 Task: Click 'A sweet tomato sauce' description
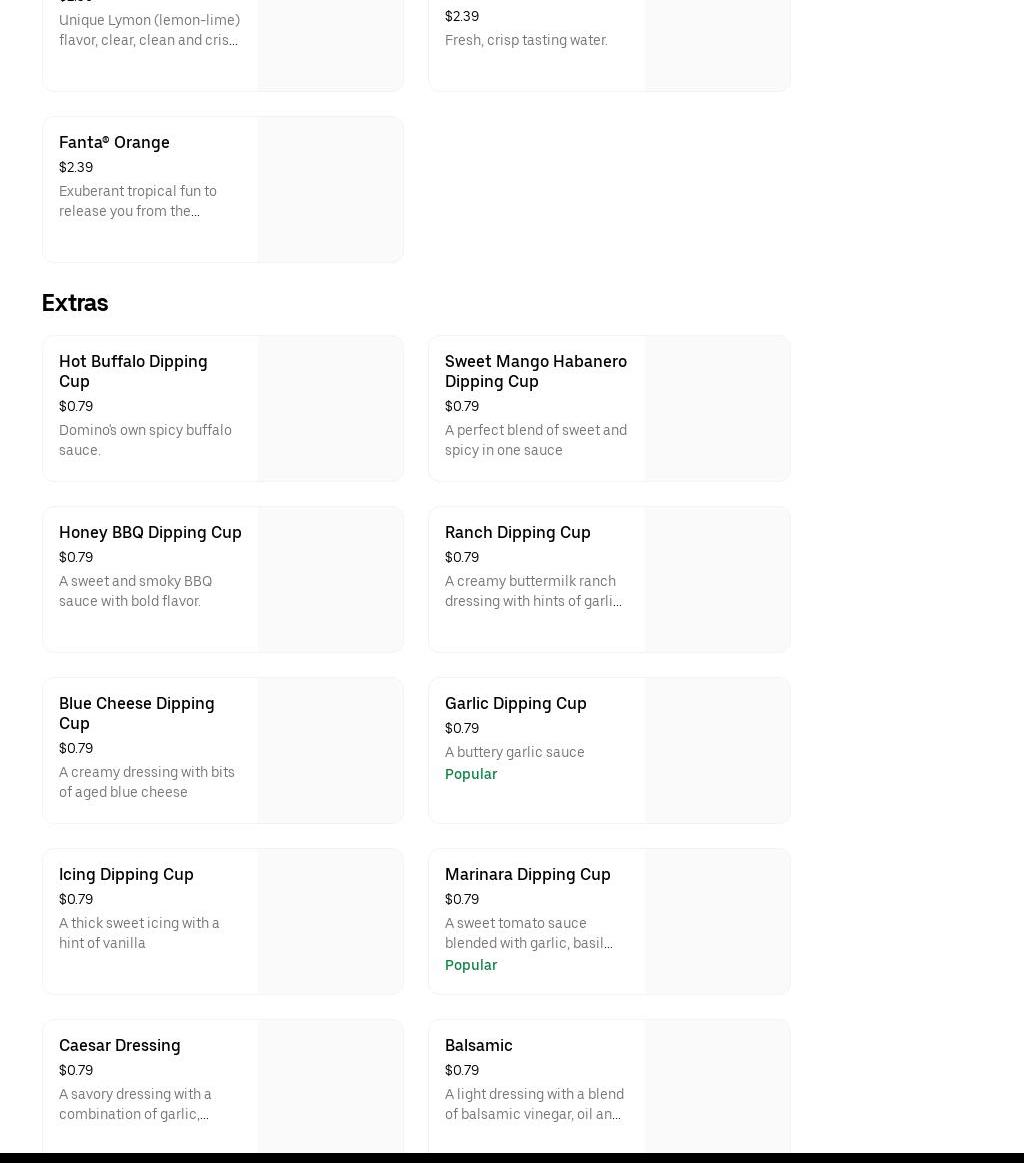529,933
